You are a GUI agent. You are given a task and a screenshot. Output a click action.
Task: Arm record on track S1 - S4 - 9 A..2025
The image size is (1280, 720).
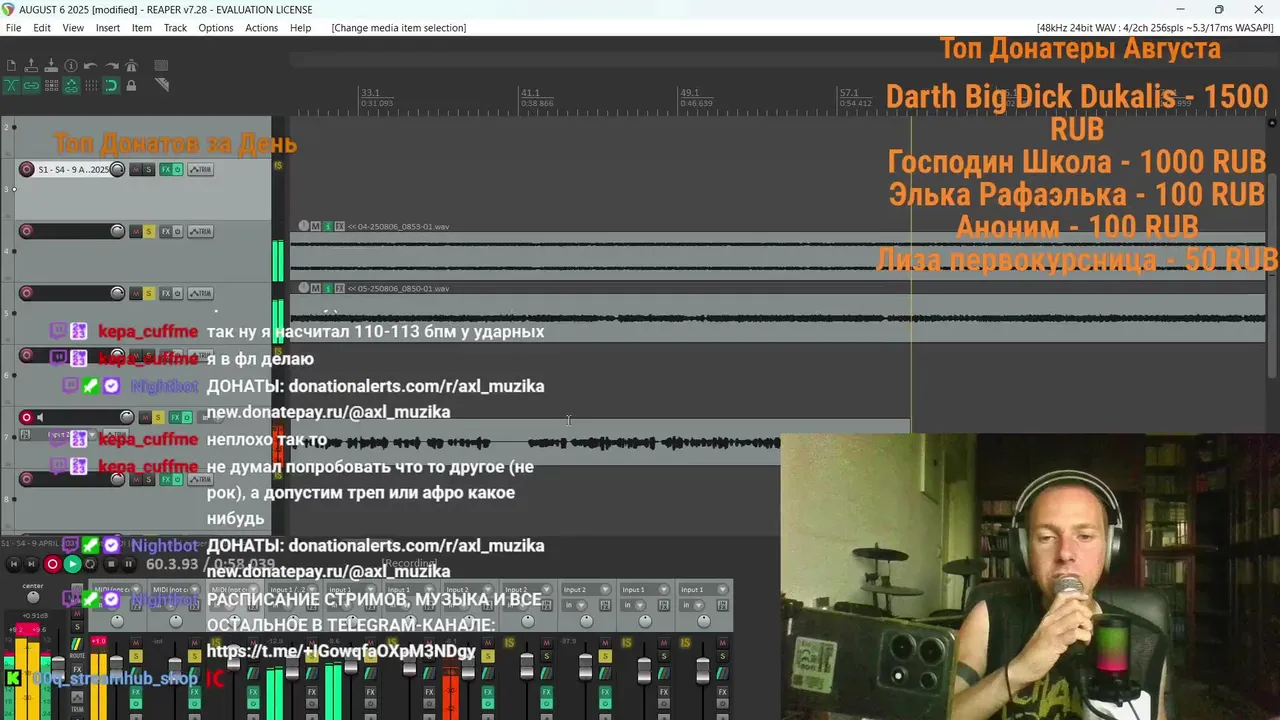[x=27, y=169]
